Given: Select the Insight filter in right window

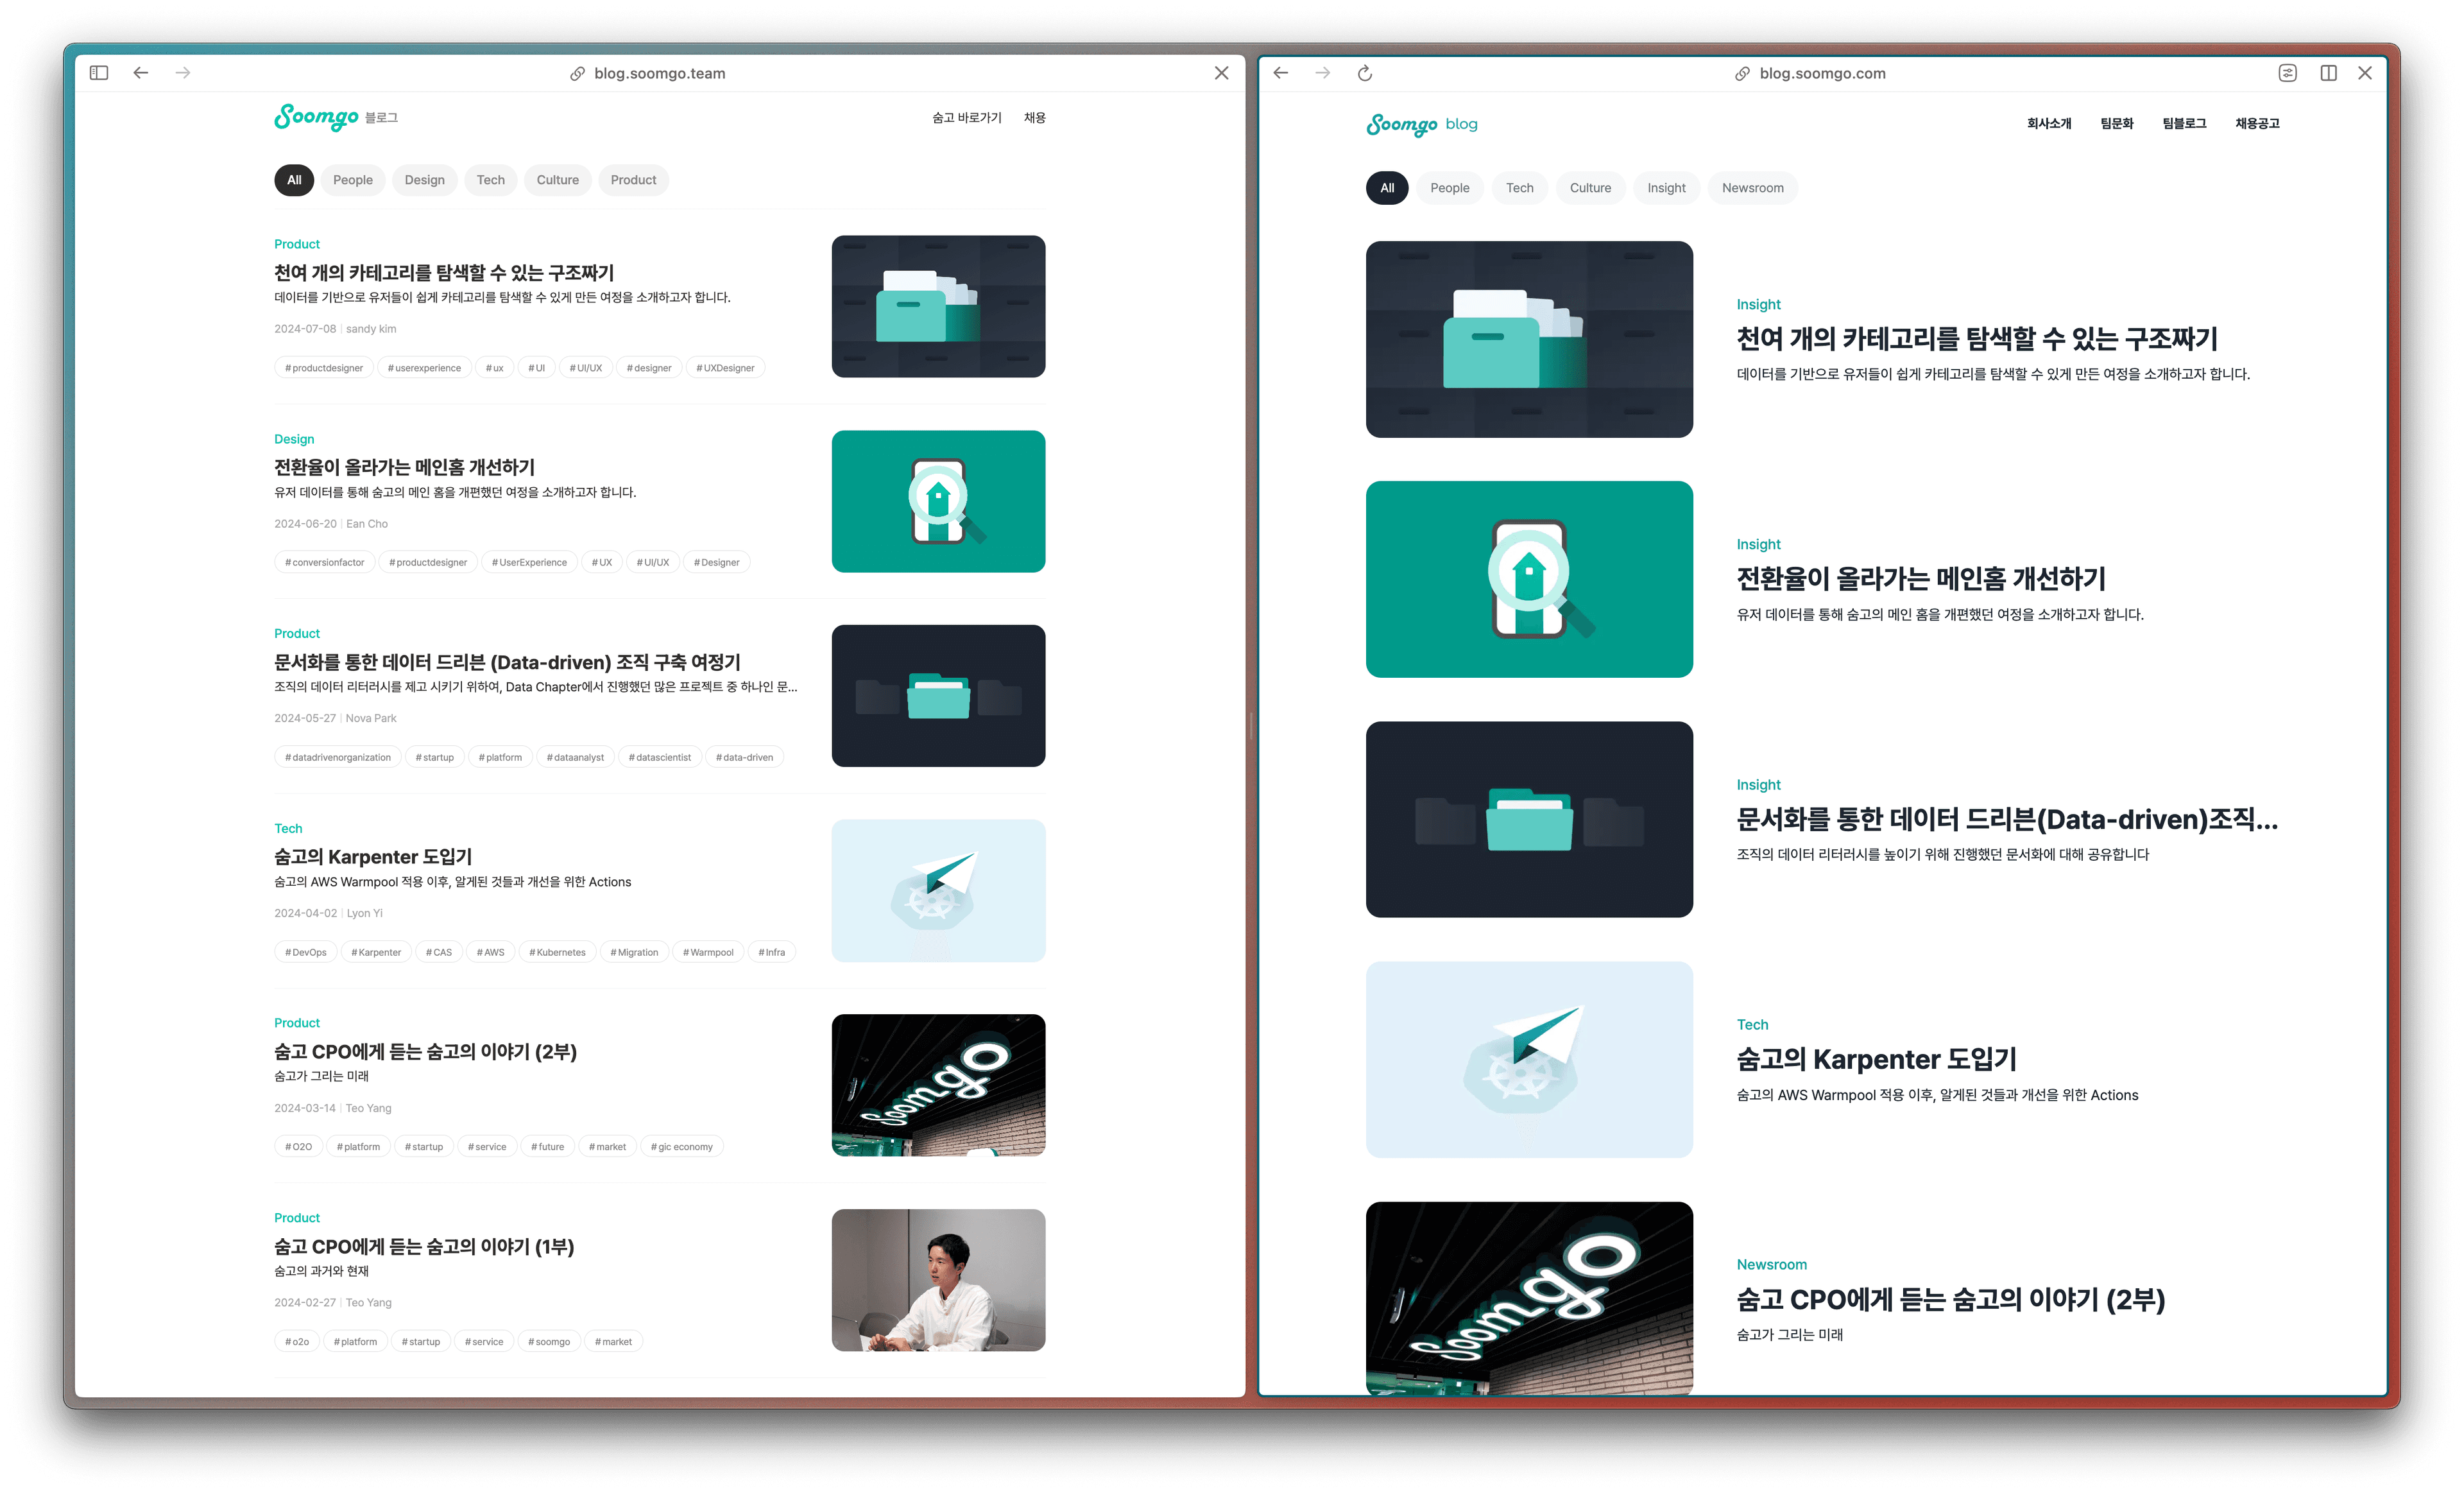Looking at the screenshot, I should click(x=1667, y=188).
